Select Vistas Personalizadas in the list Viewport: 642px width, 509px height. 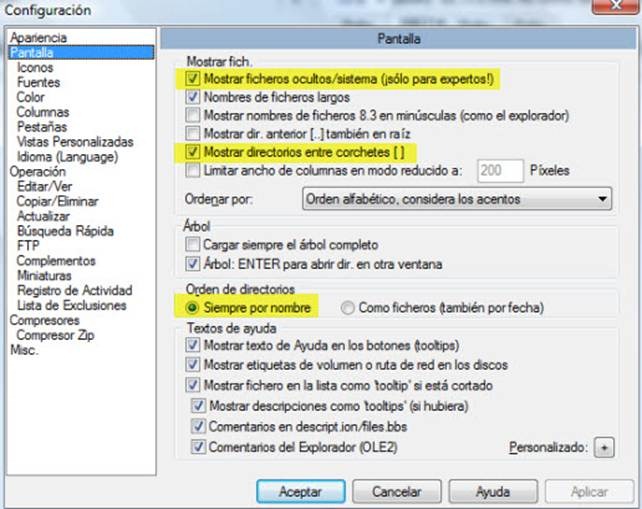(x=75, y=142)
